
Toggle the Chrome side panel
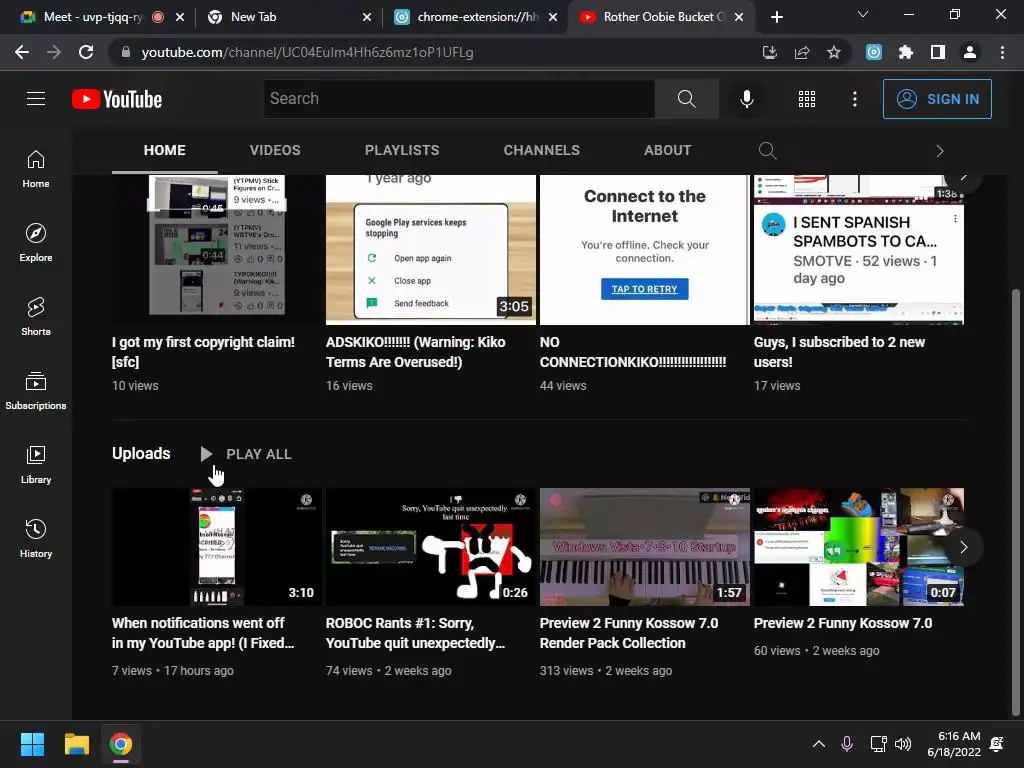tap(938, 52)
